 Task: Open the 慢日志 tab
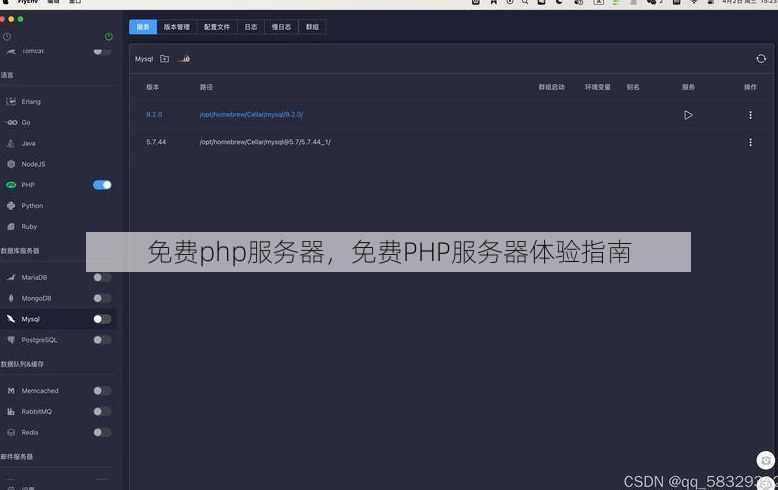pyautogui.click(x=281, y=27)
